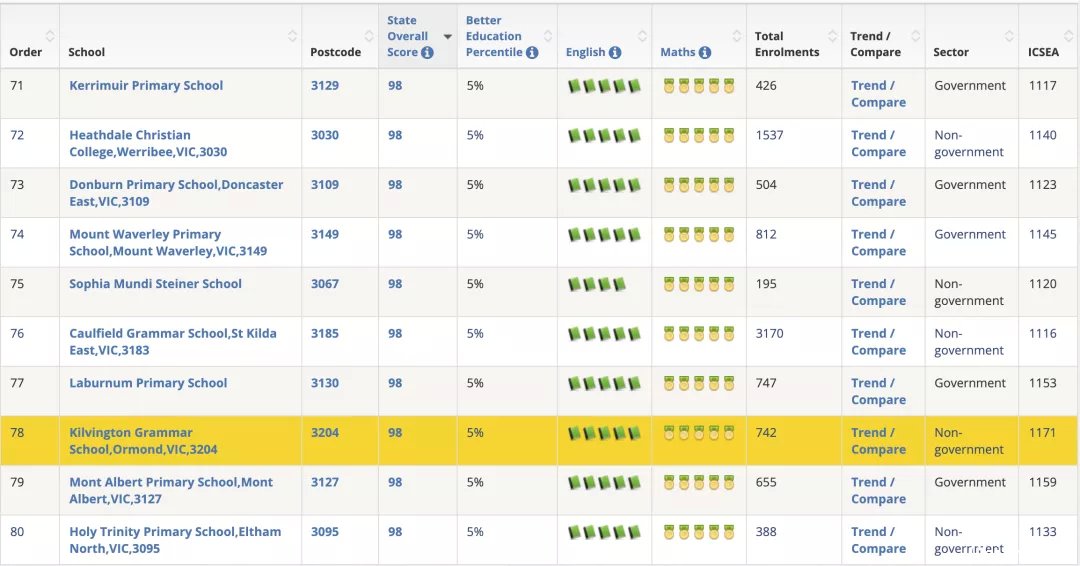Viewport: 1080px width, 566px height.
Task: Click postcode 3204 link
Action: (x=324, y=432)
